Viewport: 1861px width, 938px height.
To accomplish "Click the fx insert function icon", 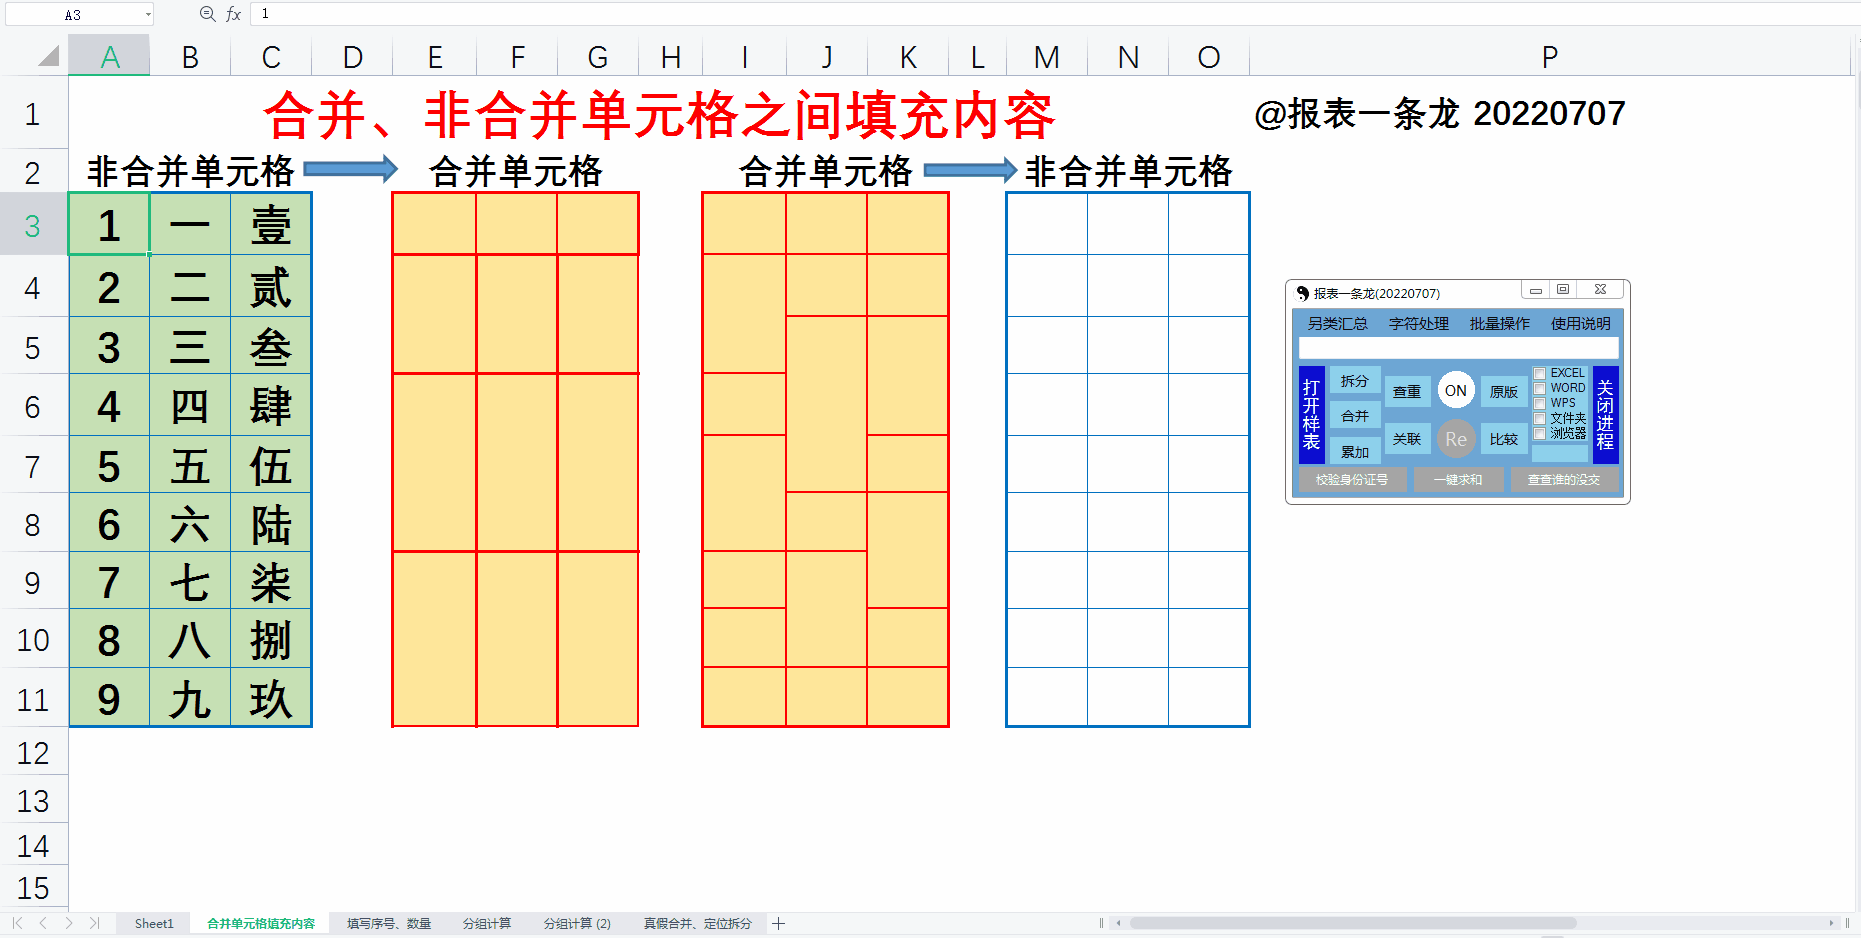I will 233,14.
